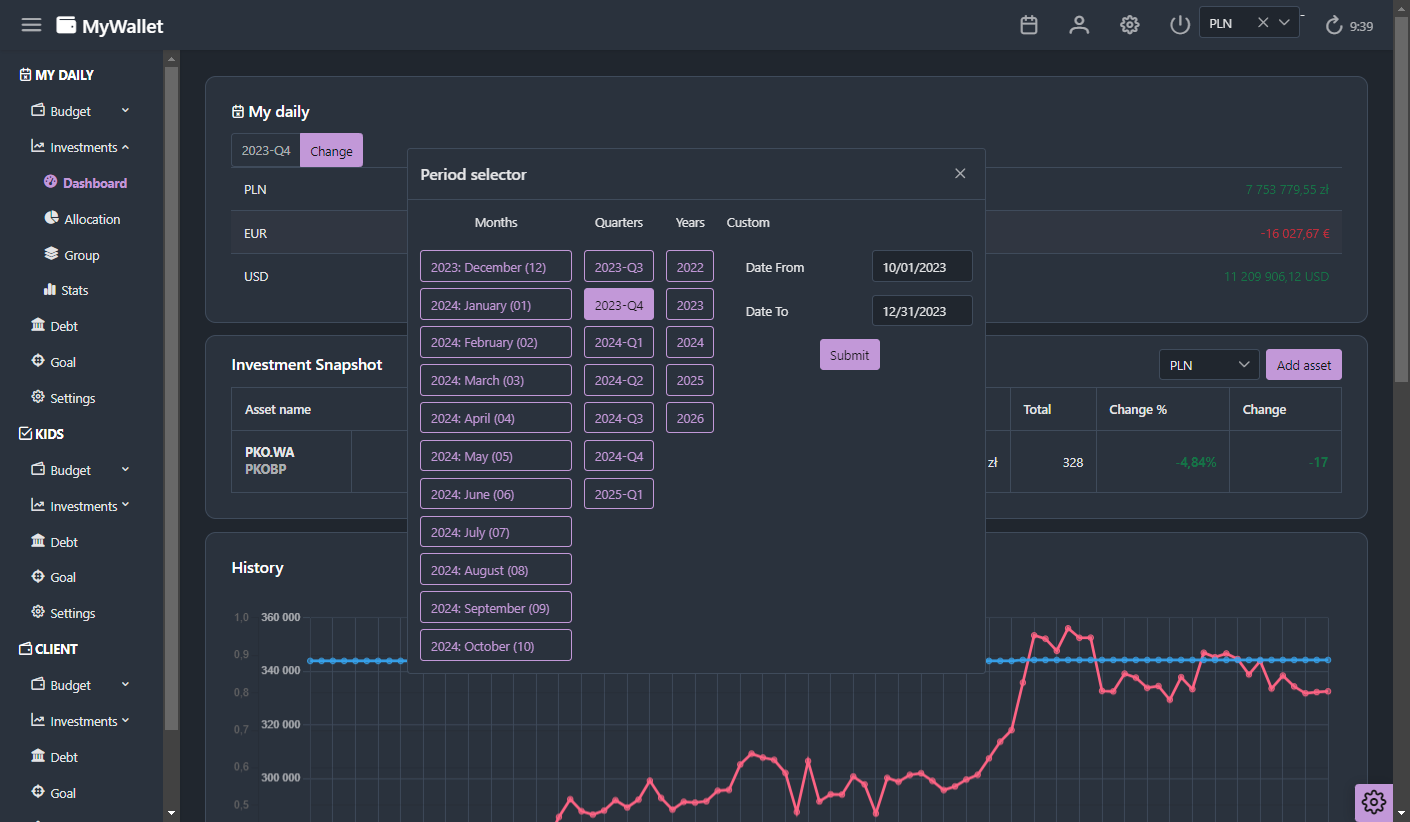The height and width of the screenshot is (822, 1410).
Task: Open Goal under CLIENT
Action: [x=54, y=793]
